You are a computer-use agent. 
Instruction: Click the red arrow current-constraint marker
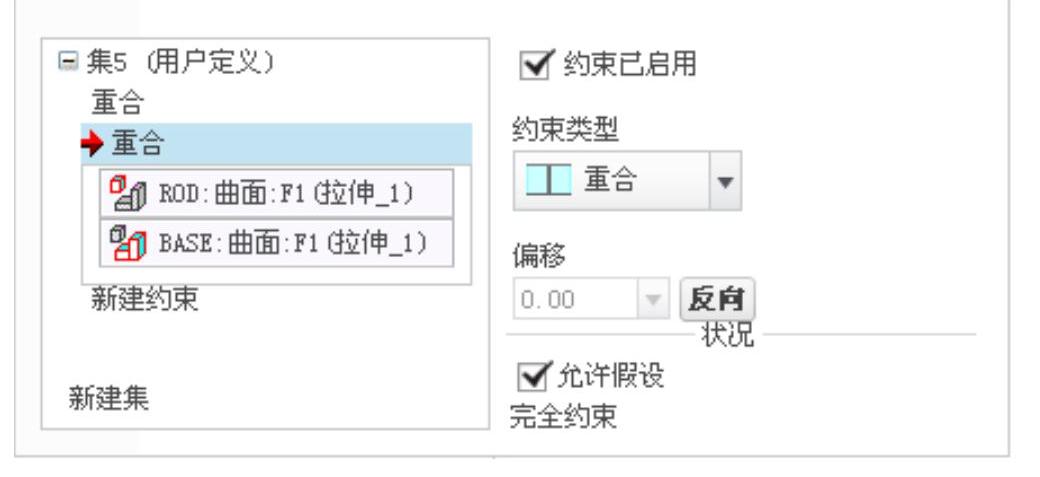click(x=94, y=144)
